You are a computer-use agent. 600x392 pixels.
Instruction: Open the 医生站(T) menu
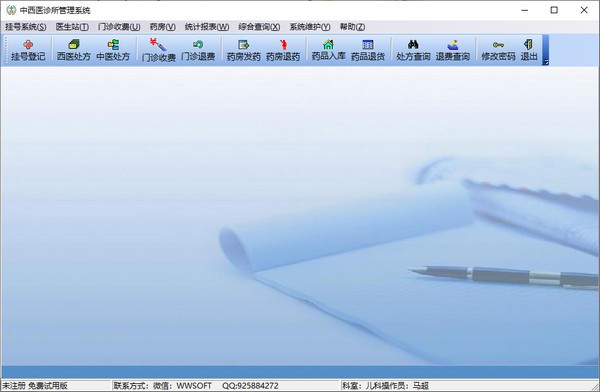pyautogui.click(x=72, y=27)
